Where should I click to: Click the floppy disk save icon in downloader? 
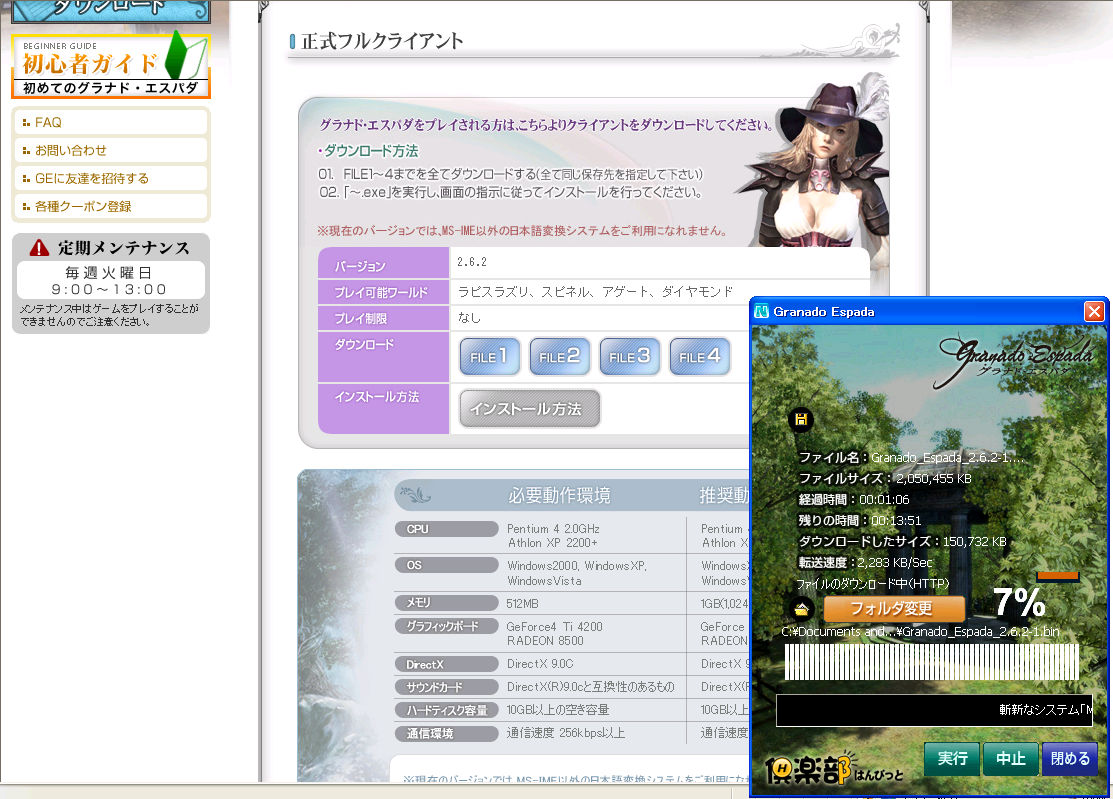point(801,419)
